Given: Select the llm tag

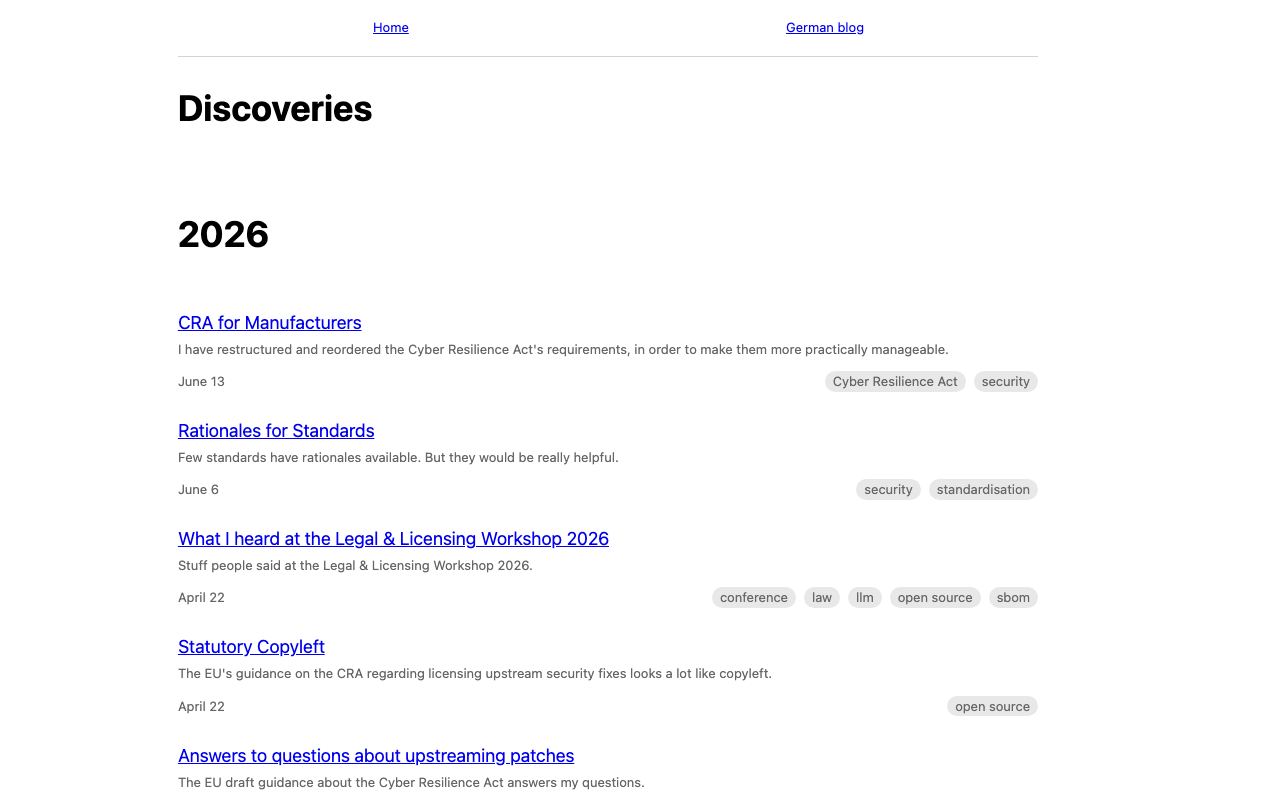Looking at the screenshot, I should (x=865, y=597).
